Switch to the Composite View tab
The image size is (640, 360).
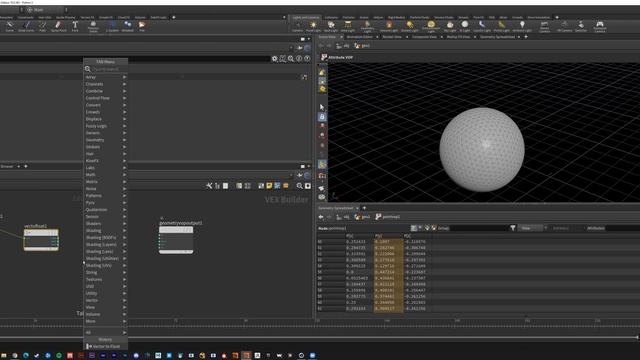point(424,37)
